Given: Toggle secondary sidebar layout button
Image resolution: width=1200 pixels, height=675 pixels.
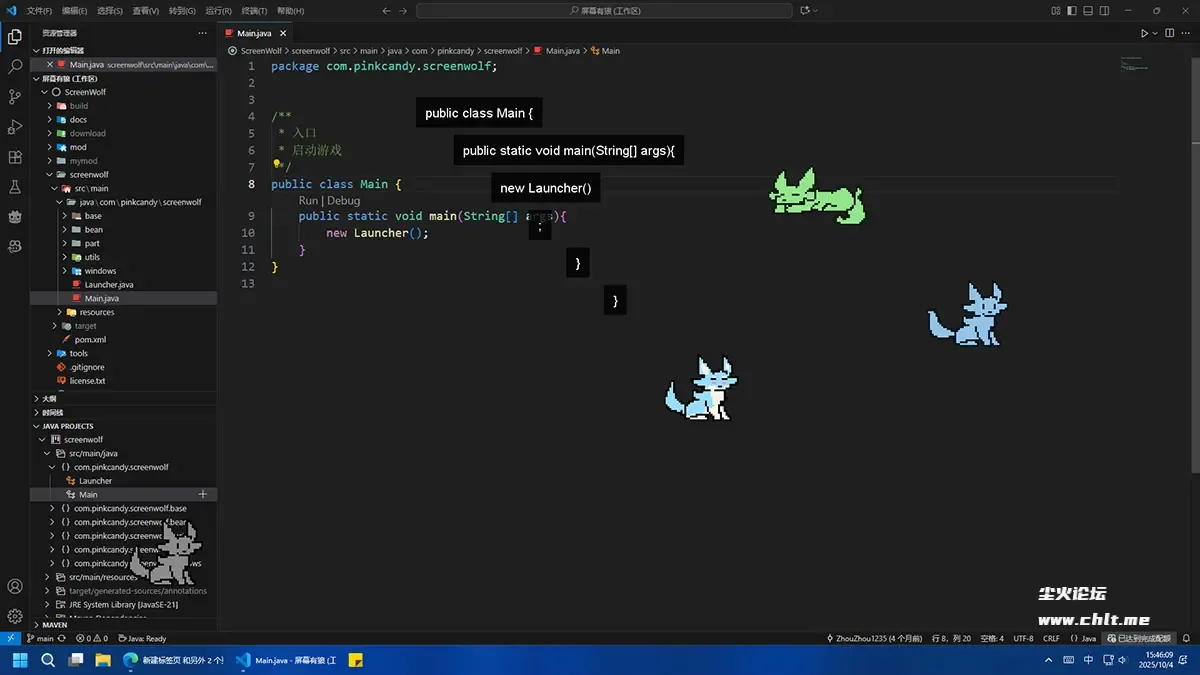Looking at the screenshot, I should coord(1103,11).
